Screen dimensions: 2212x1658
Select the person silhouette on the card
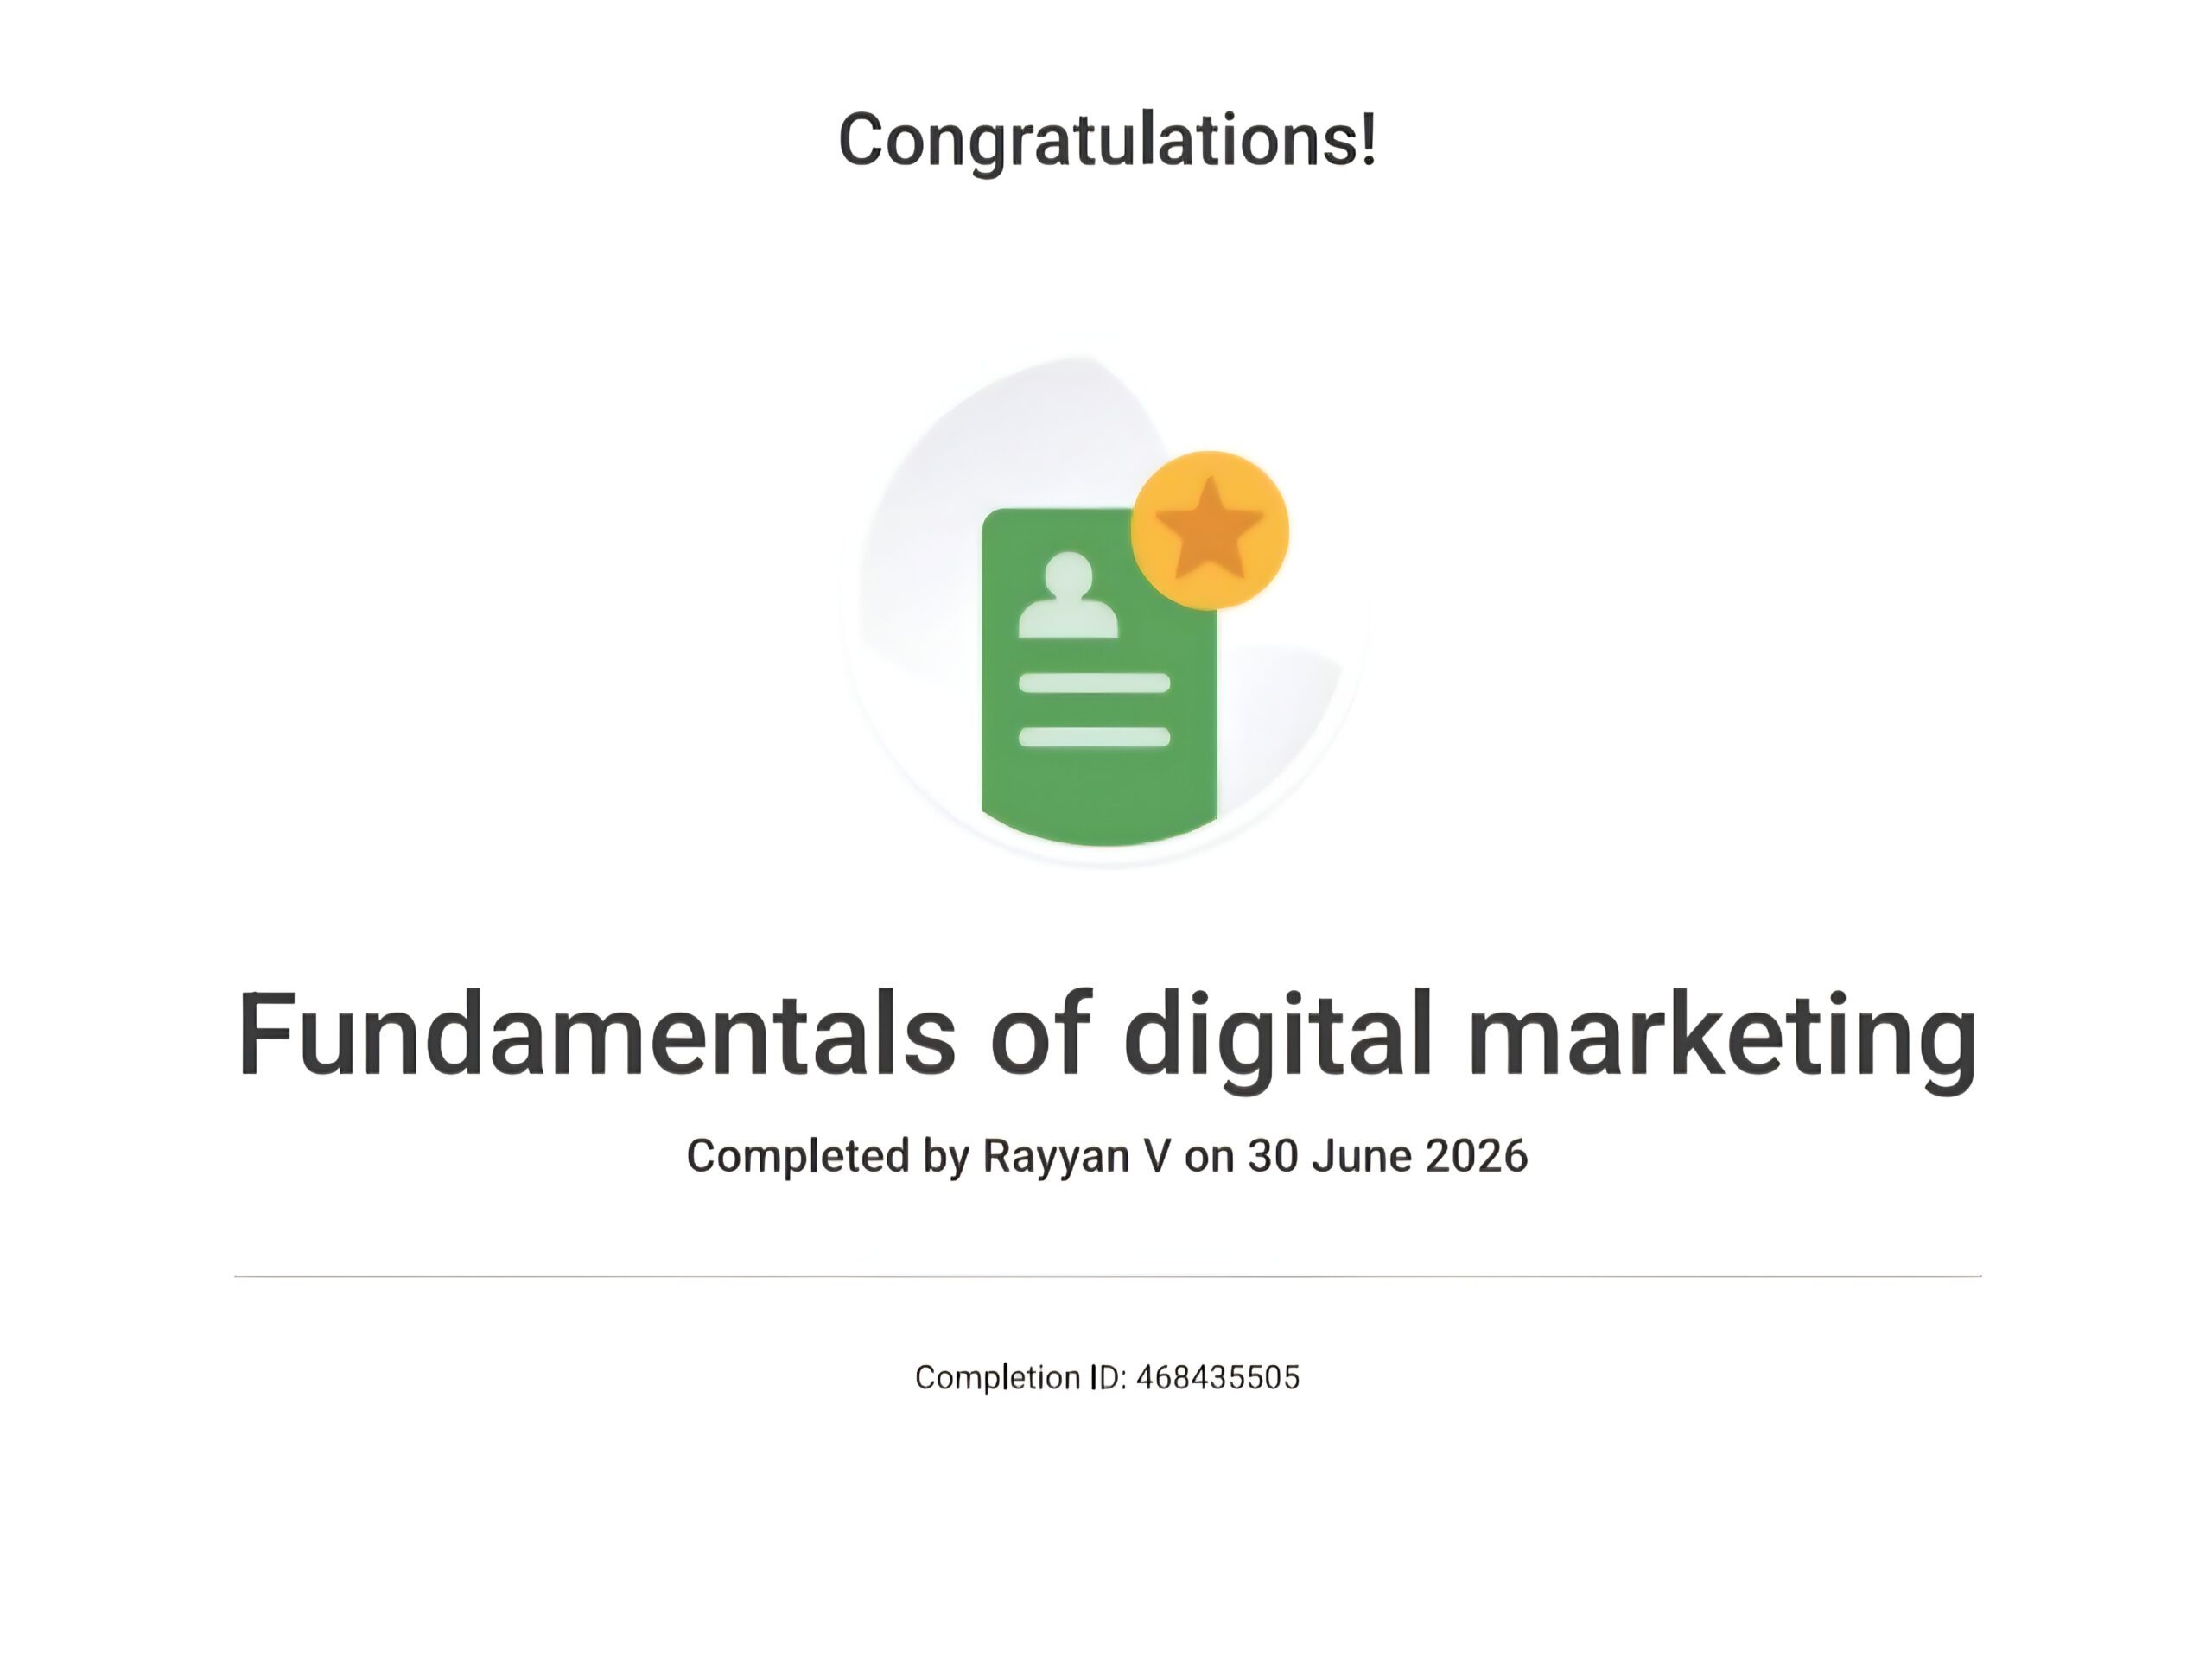click(1068, 595)
